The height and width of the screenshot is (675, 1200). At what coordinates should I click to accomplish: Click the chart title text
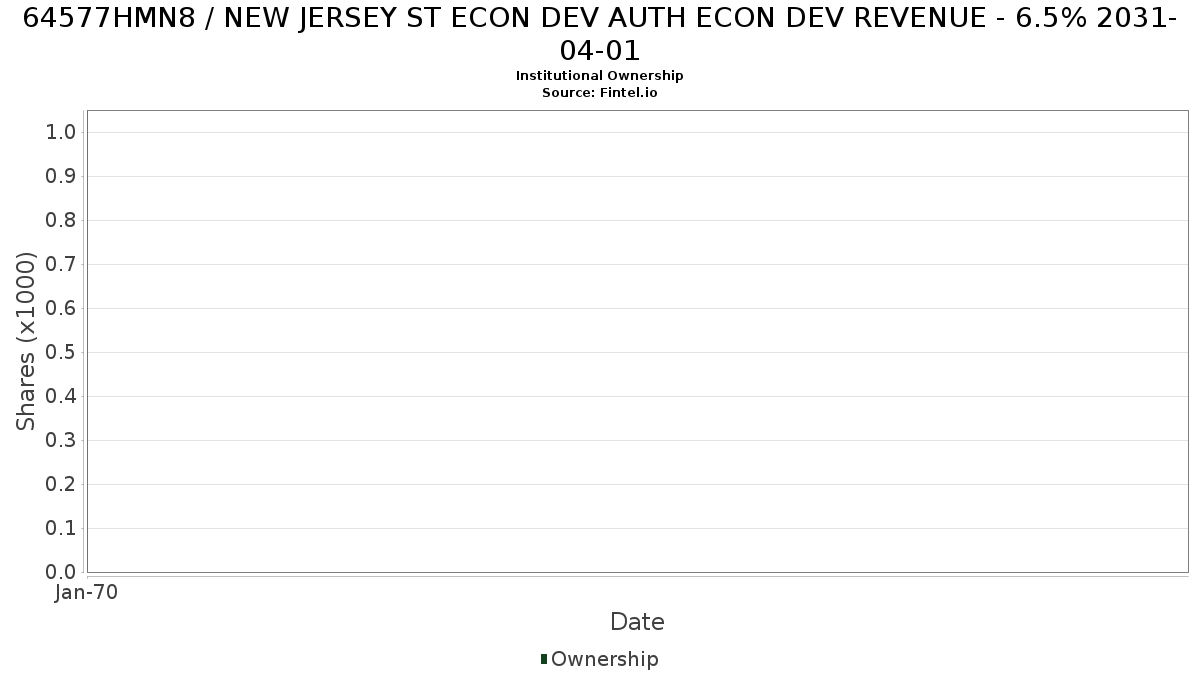[600, 33]
